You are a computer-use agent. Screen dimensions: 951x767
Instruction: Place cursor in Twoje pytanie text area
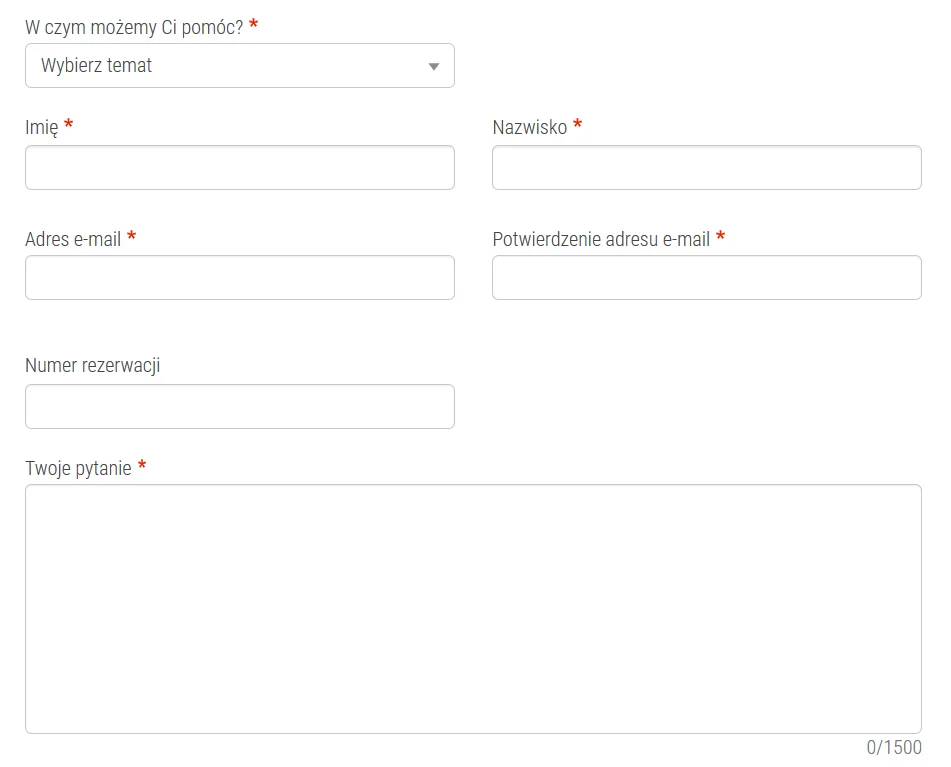coord(473,609)
